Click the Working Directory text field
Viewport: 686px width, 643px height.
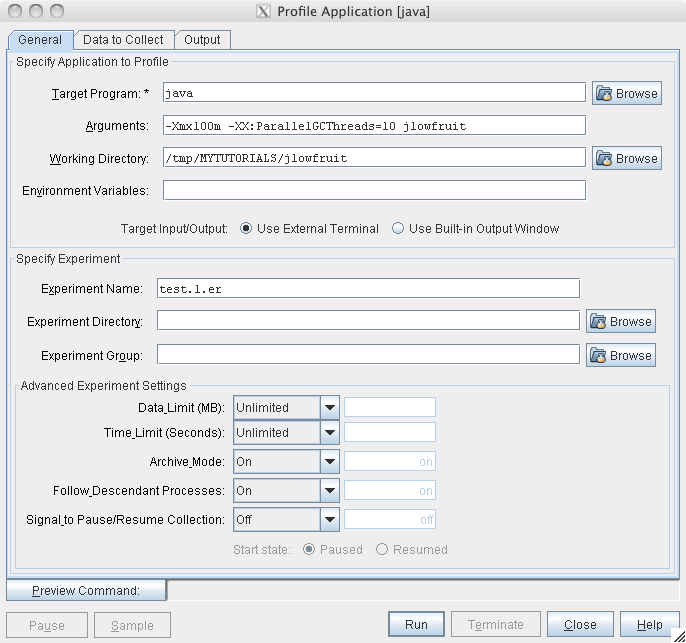(x=374, y=158)
